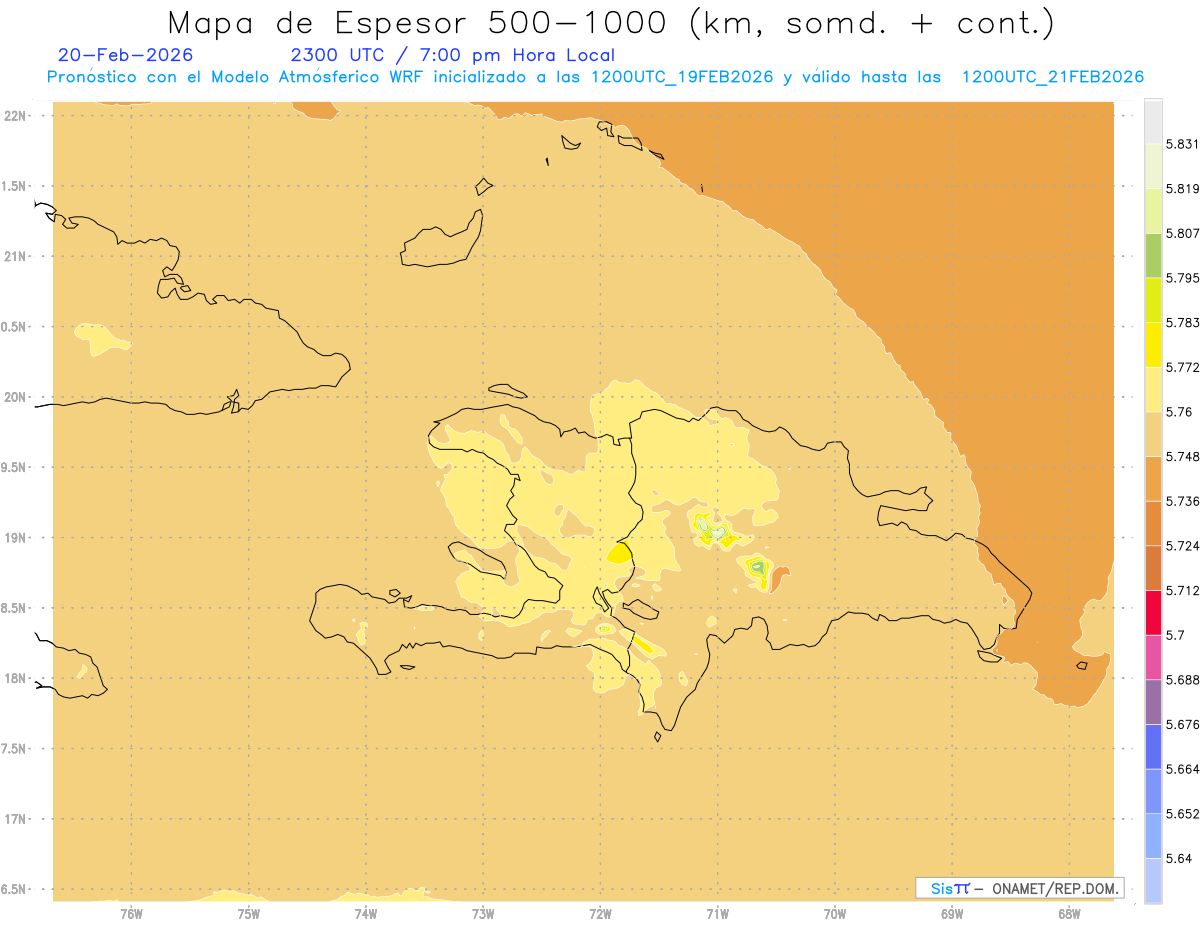Viewport: 1200px width, 927px height.
Task: Click the colorbar value '5.783'
Action: [1183, 322]
